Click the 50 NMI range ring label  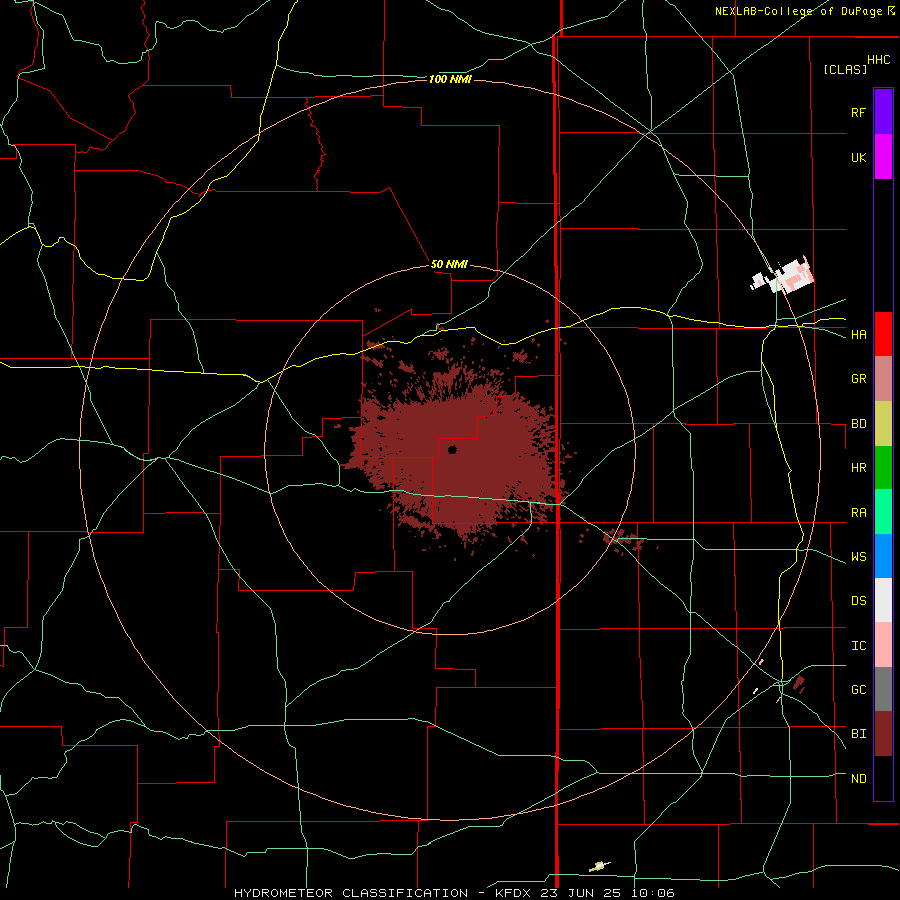pyautogui.click(x=449, y=265)
